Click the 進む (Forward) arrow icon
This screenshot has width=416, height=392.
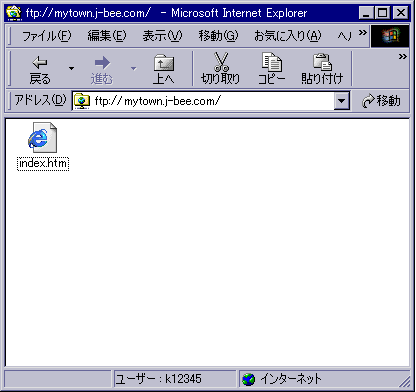[x=102, y=62]
